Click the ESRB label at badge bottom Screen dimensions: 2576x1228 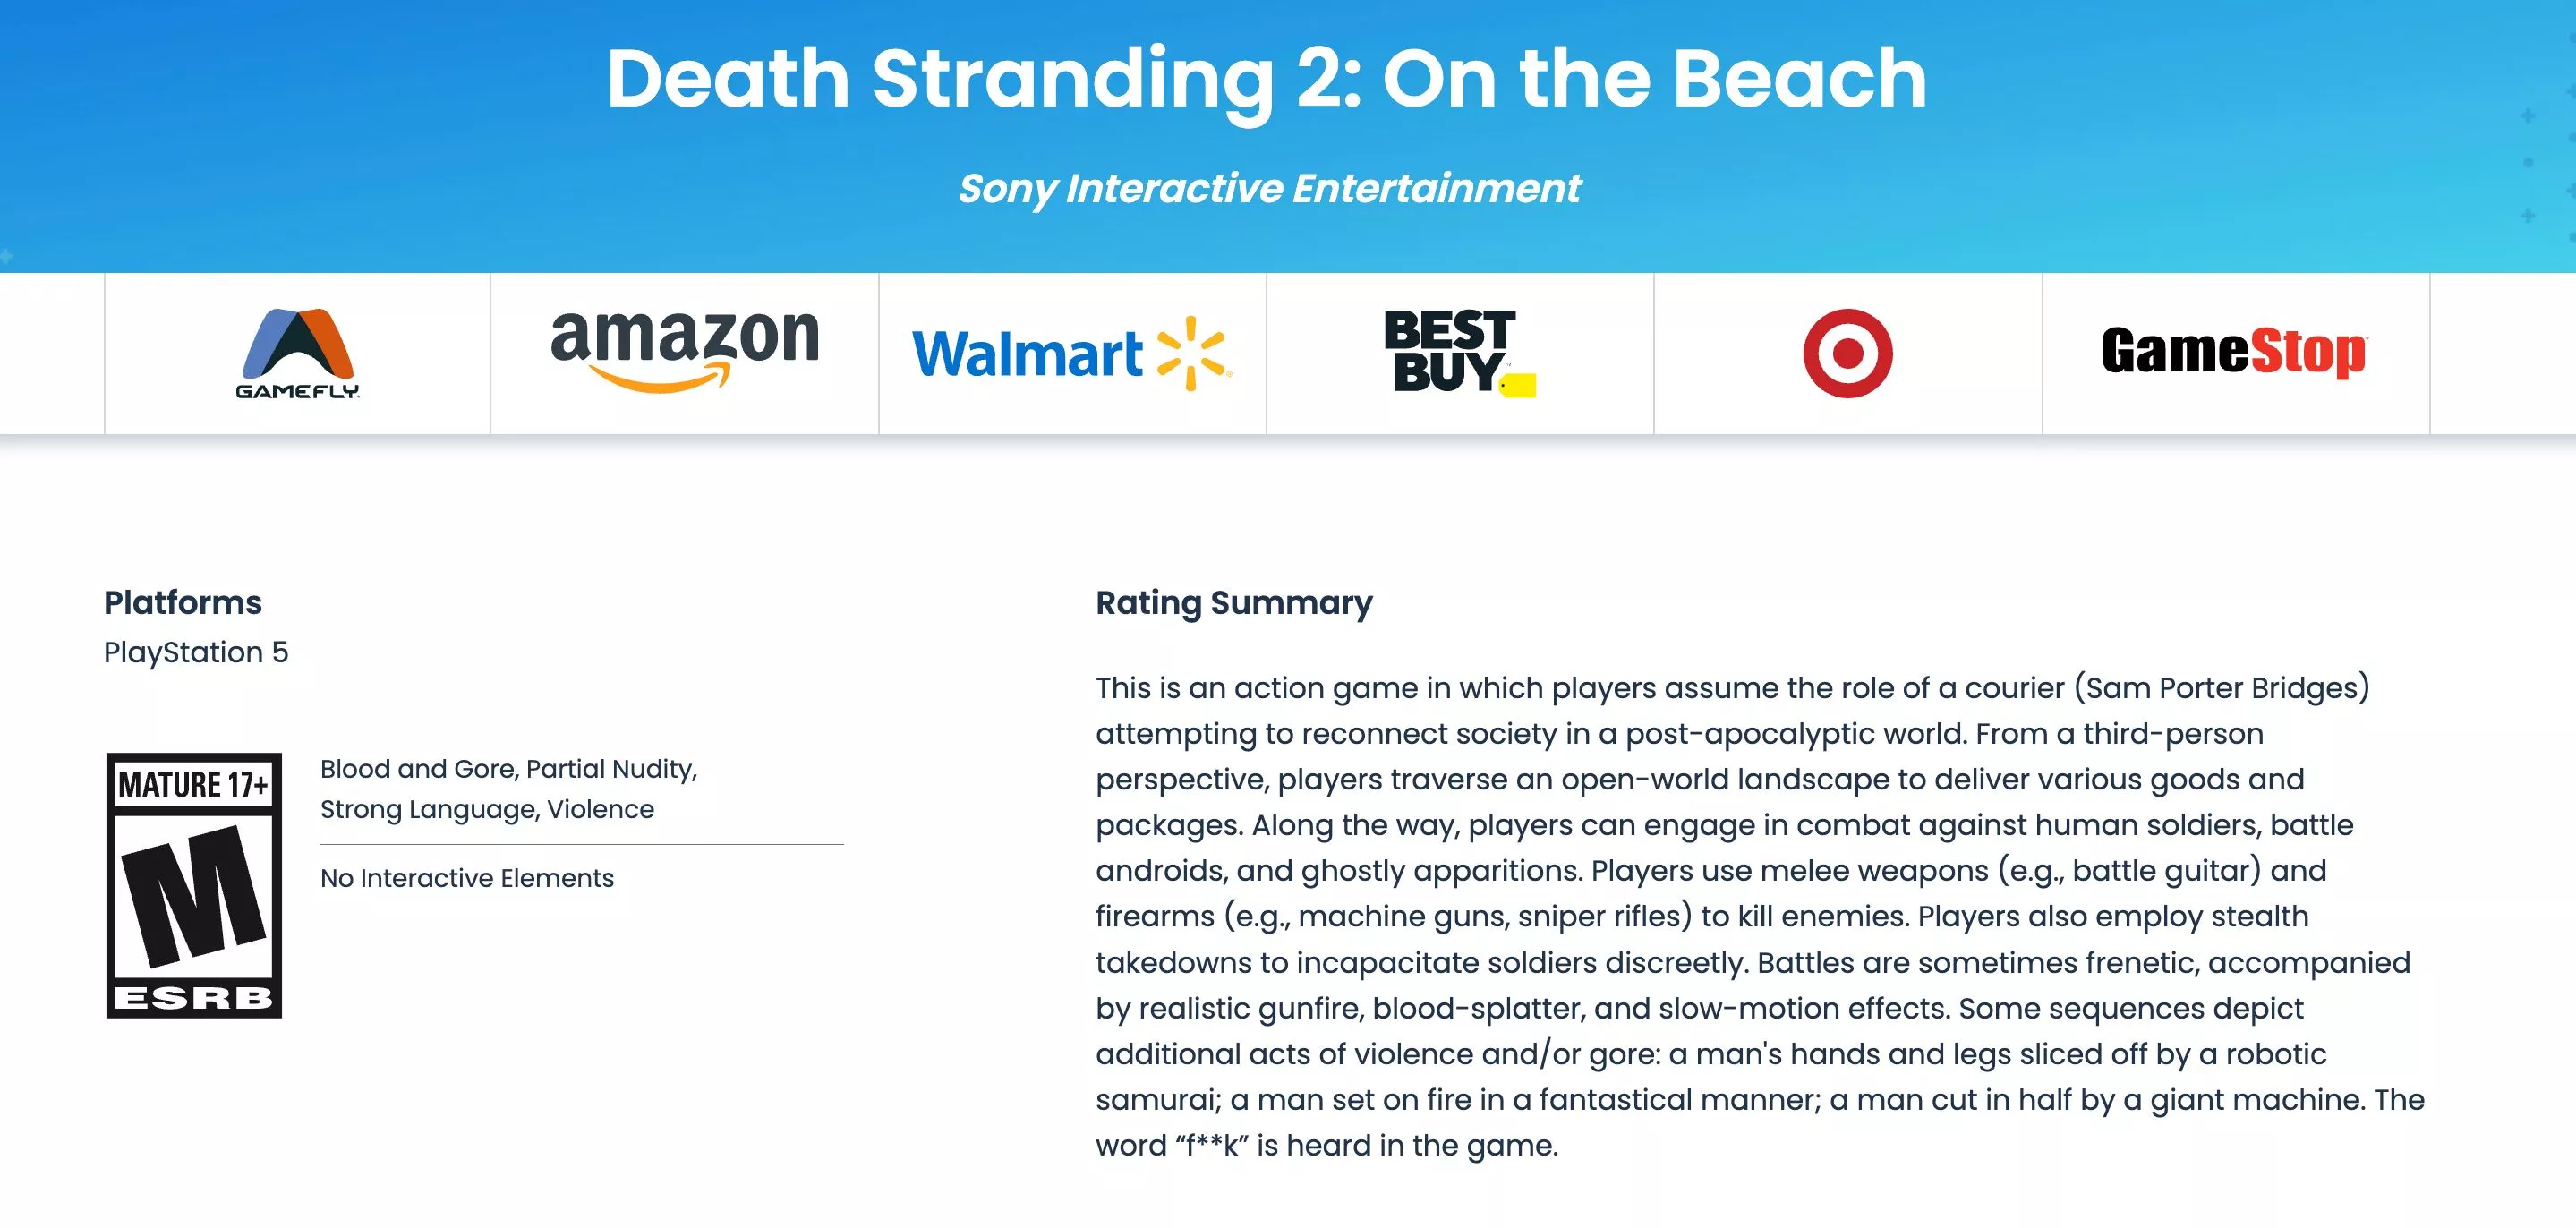click(x=194, y=997)
